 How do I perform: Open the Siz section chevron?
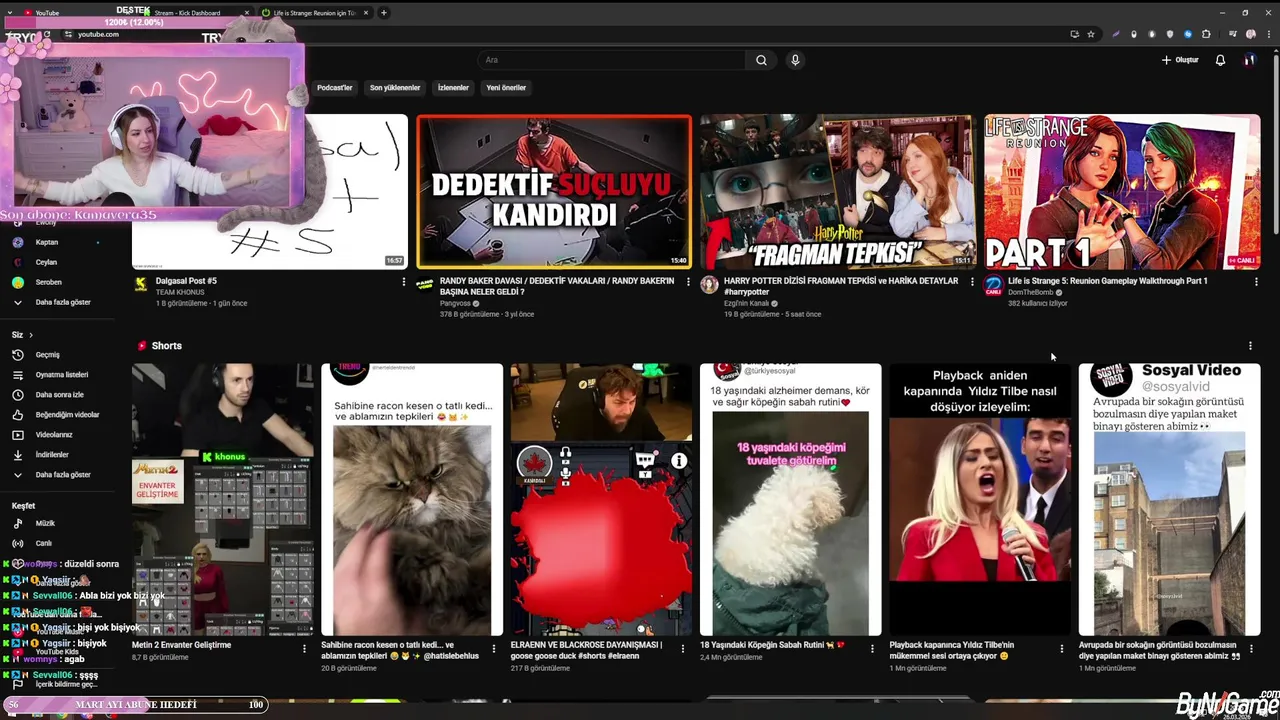(x=31, y=335)
